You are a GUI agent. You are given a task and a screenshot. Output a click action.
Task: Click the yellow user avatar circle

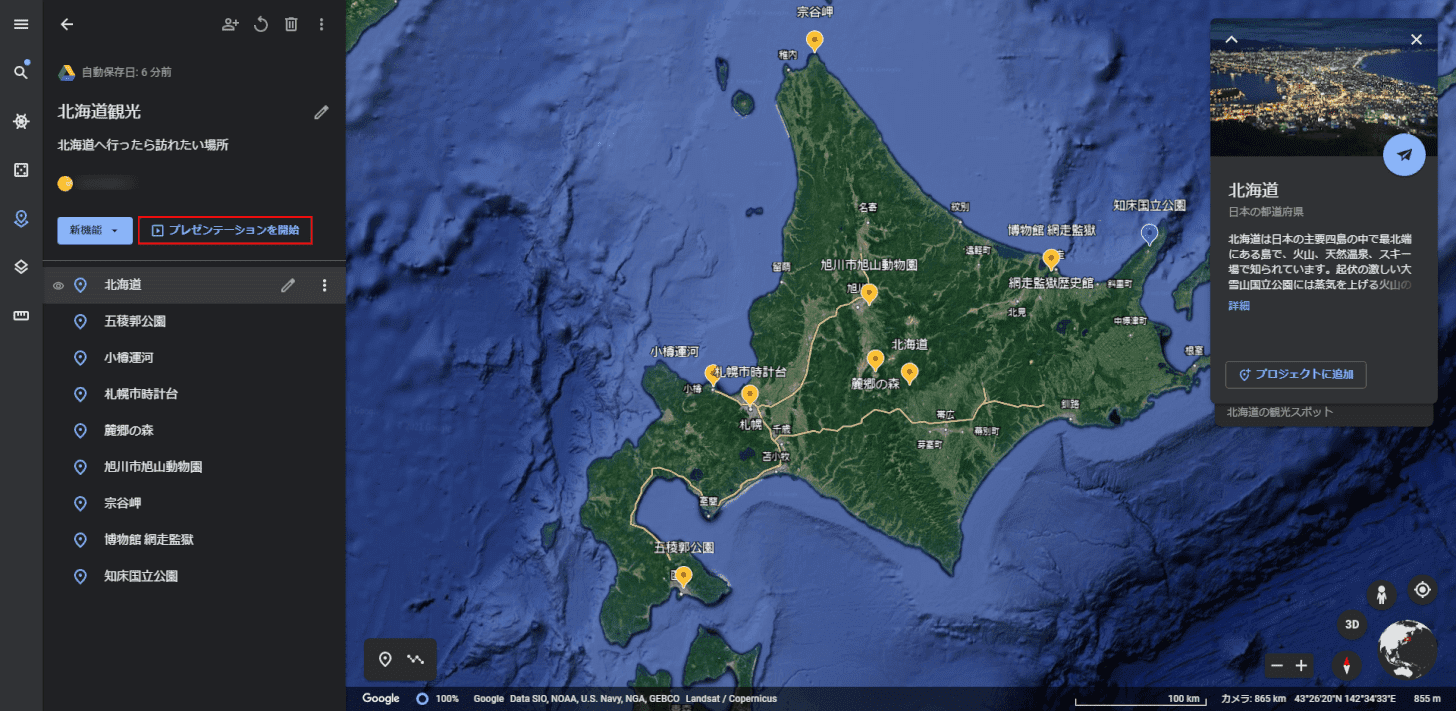click(65, 183)
